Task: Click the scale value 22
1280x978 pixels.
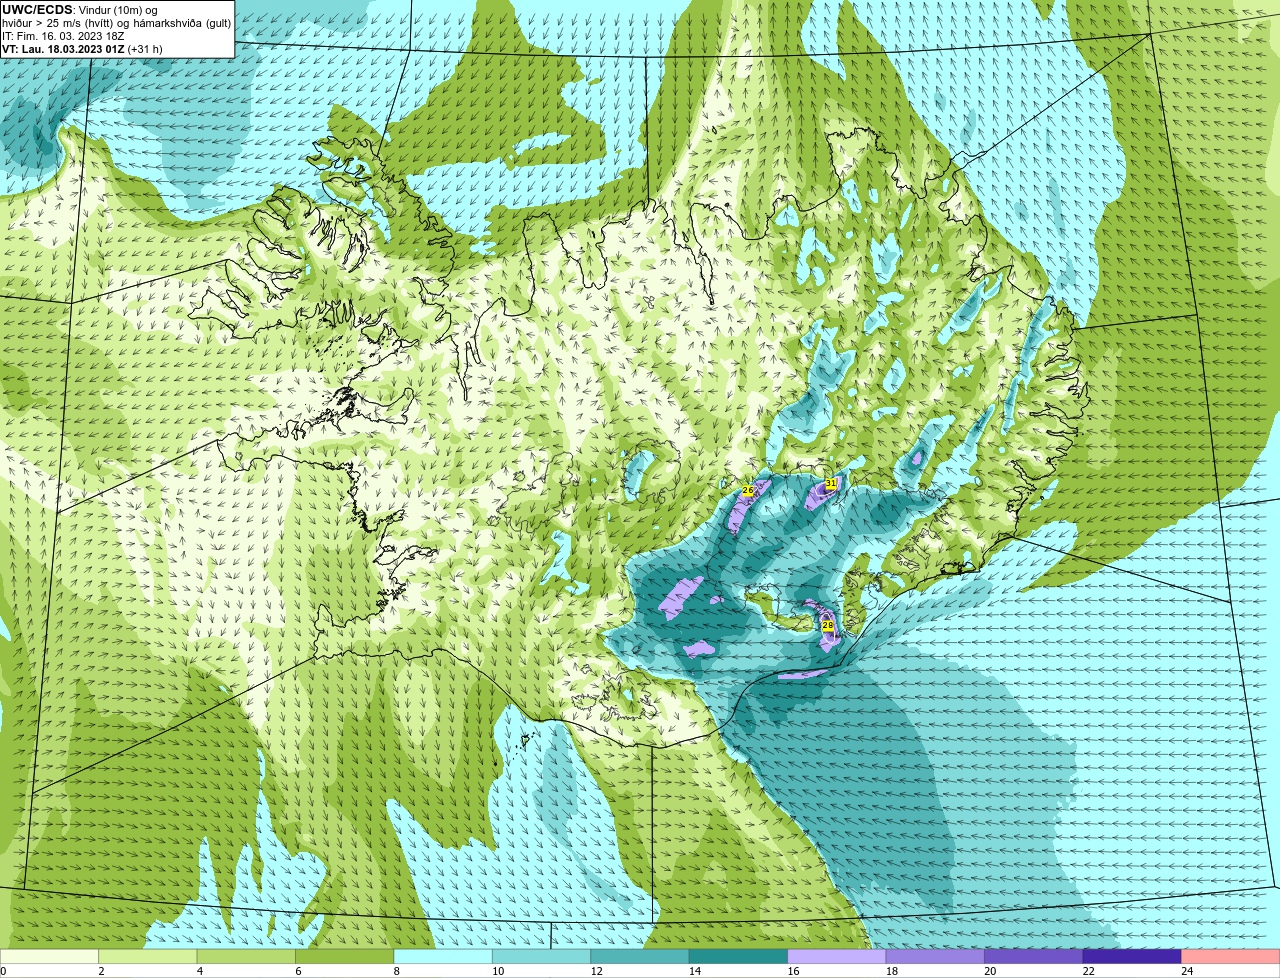Action: point(1088,971)
